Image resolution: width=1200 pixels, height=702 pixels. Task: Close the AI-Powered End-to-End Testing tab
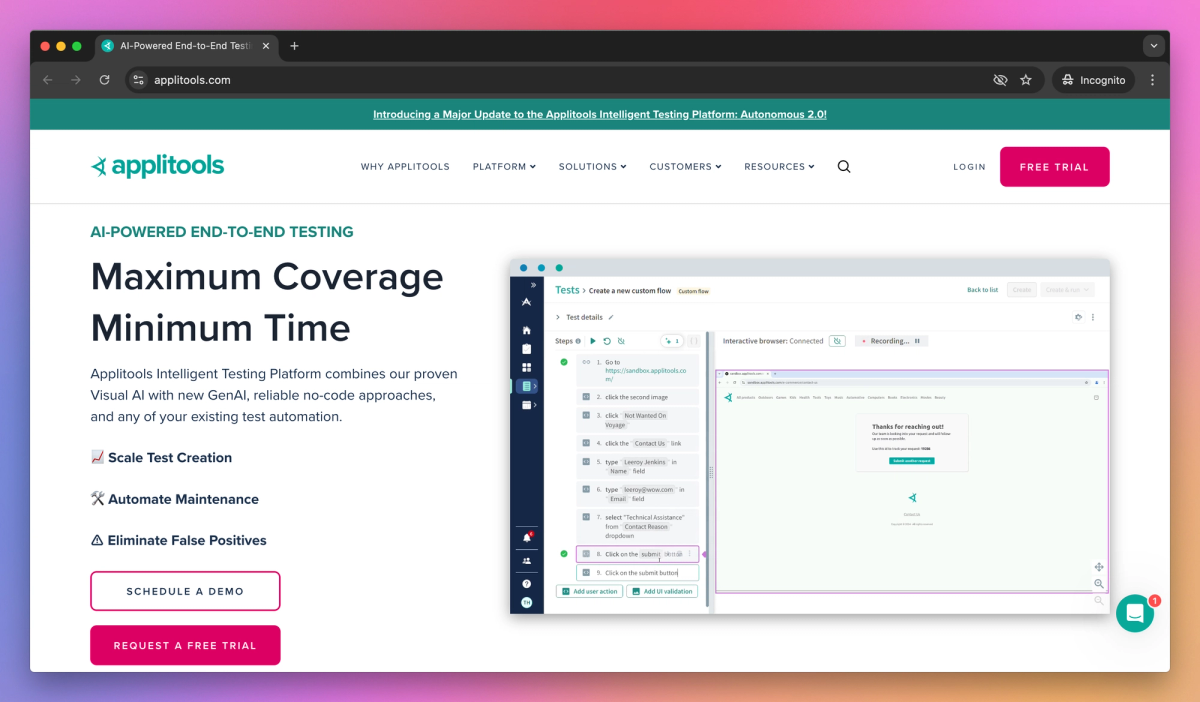pyautogui.click(x=266, y=46)
